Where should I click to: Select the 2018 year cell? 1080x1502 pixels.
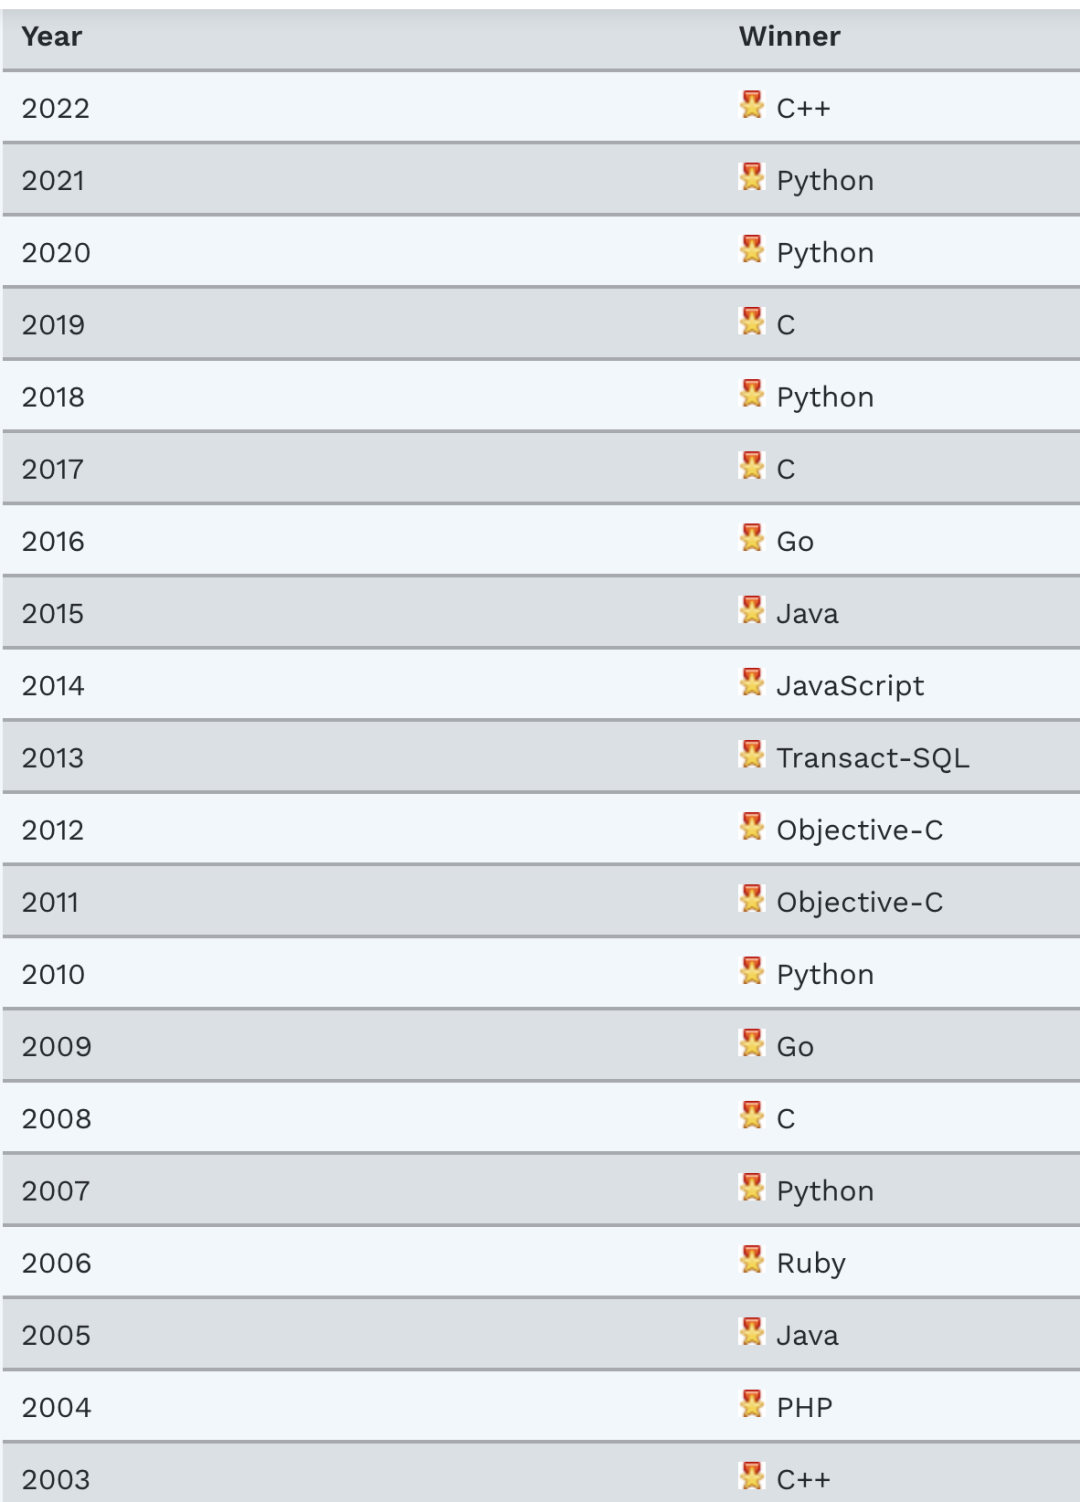[53, 397]
